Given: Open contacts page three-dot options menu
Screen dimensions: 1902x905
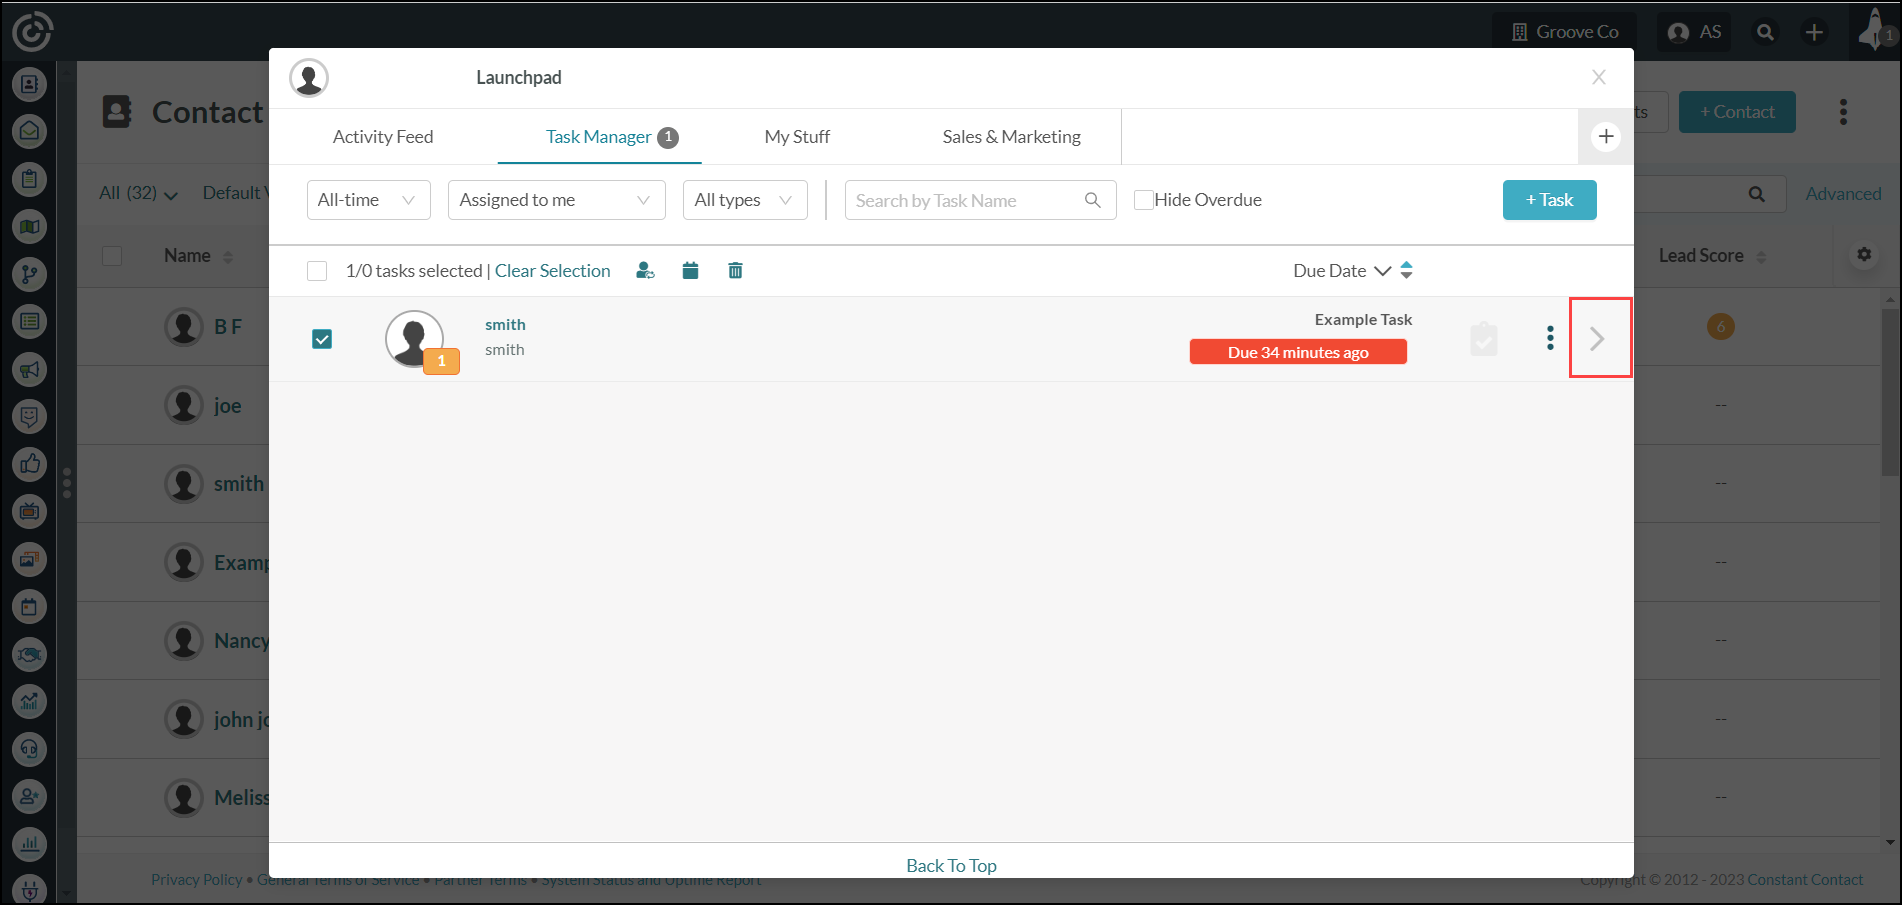Looking at the screenshot, I should 1843,112.
